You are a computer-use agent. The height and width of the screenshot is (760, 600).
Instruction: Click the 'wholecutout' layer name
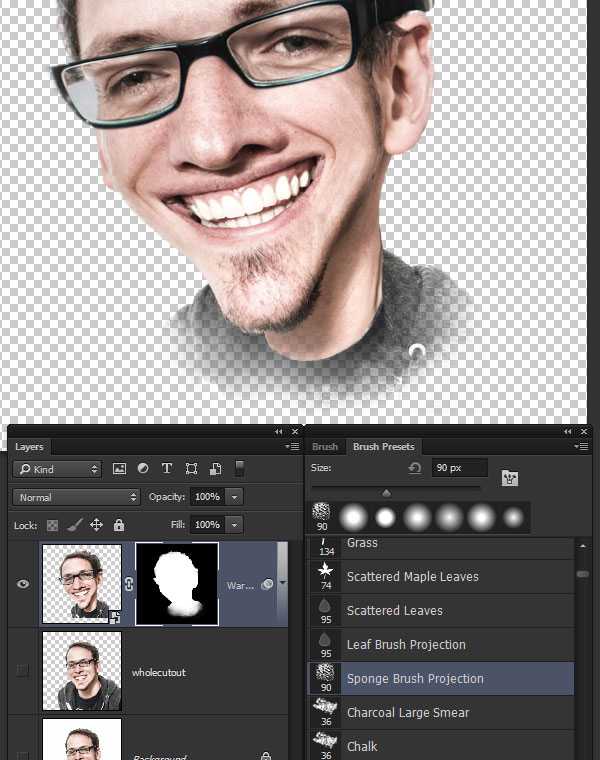158,672
